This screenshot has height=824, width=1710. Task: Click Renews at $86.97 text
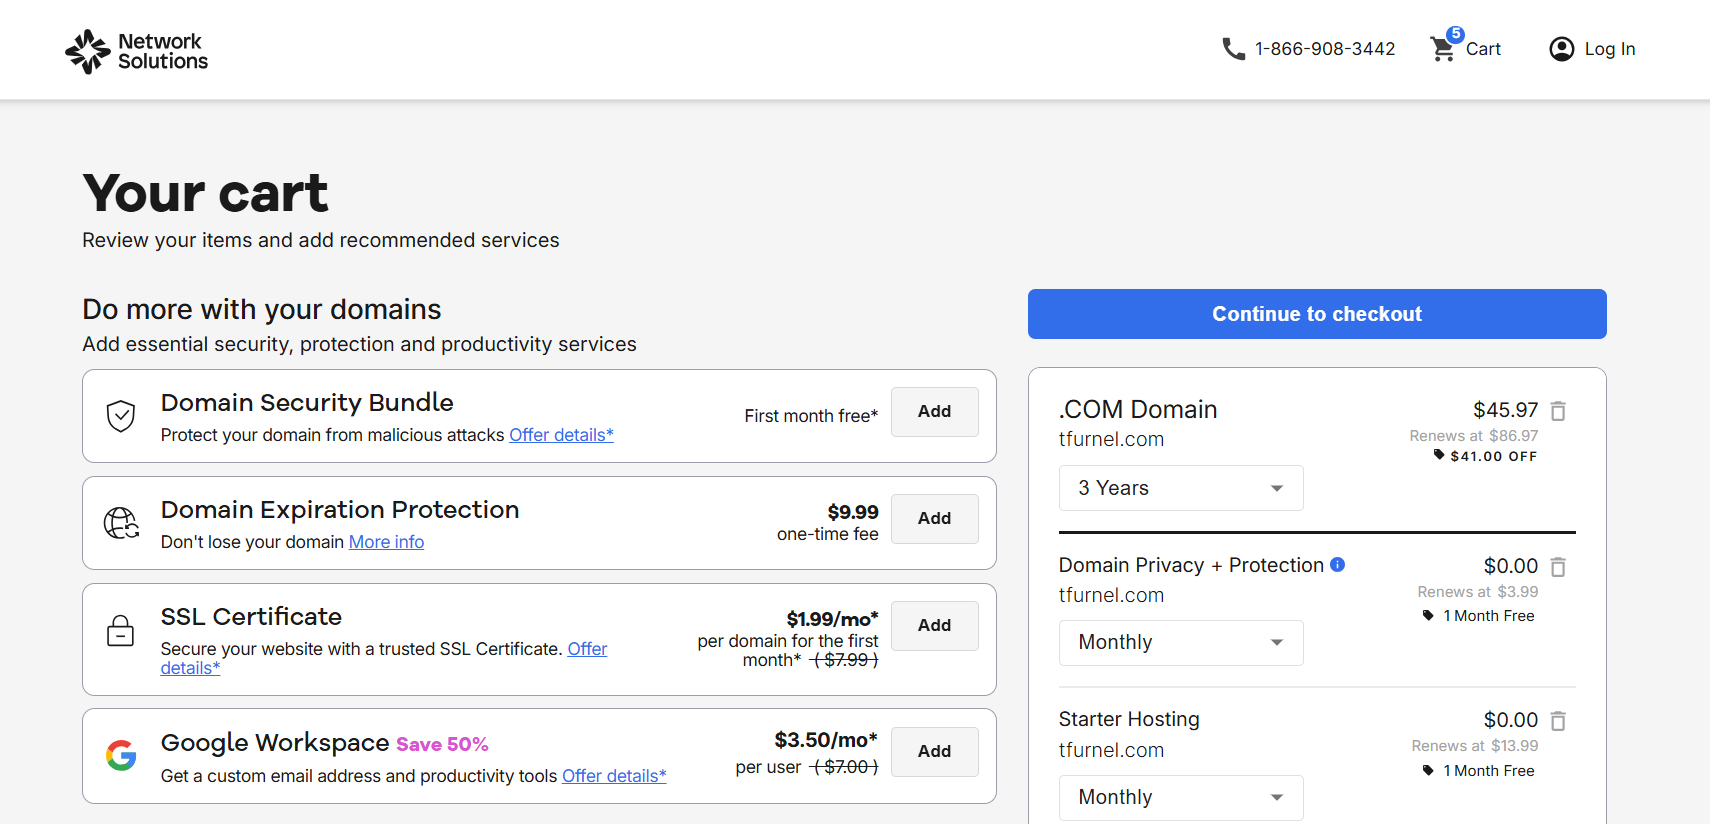point(1474,436)
